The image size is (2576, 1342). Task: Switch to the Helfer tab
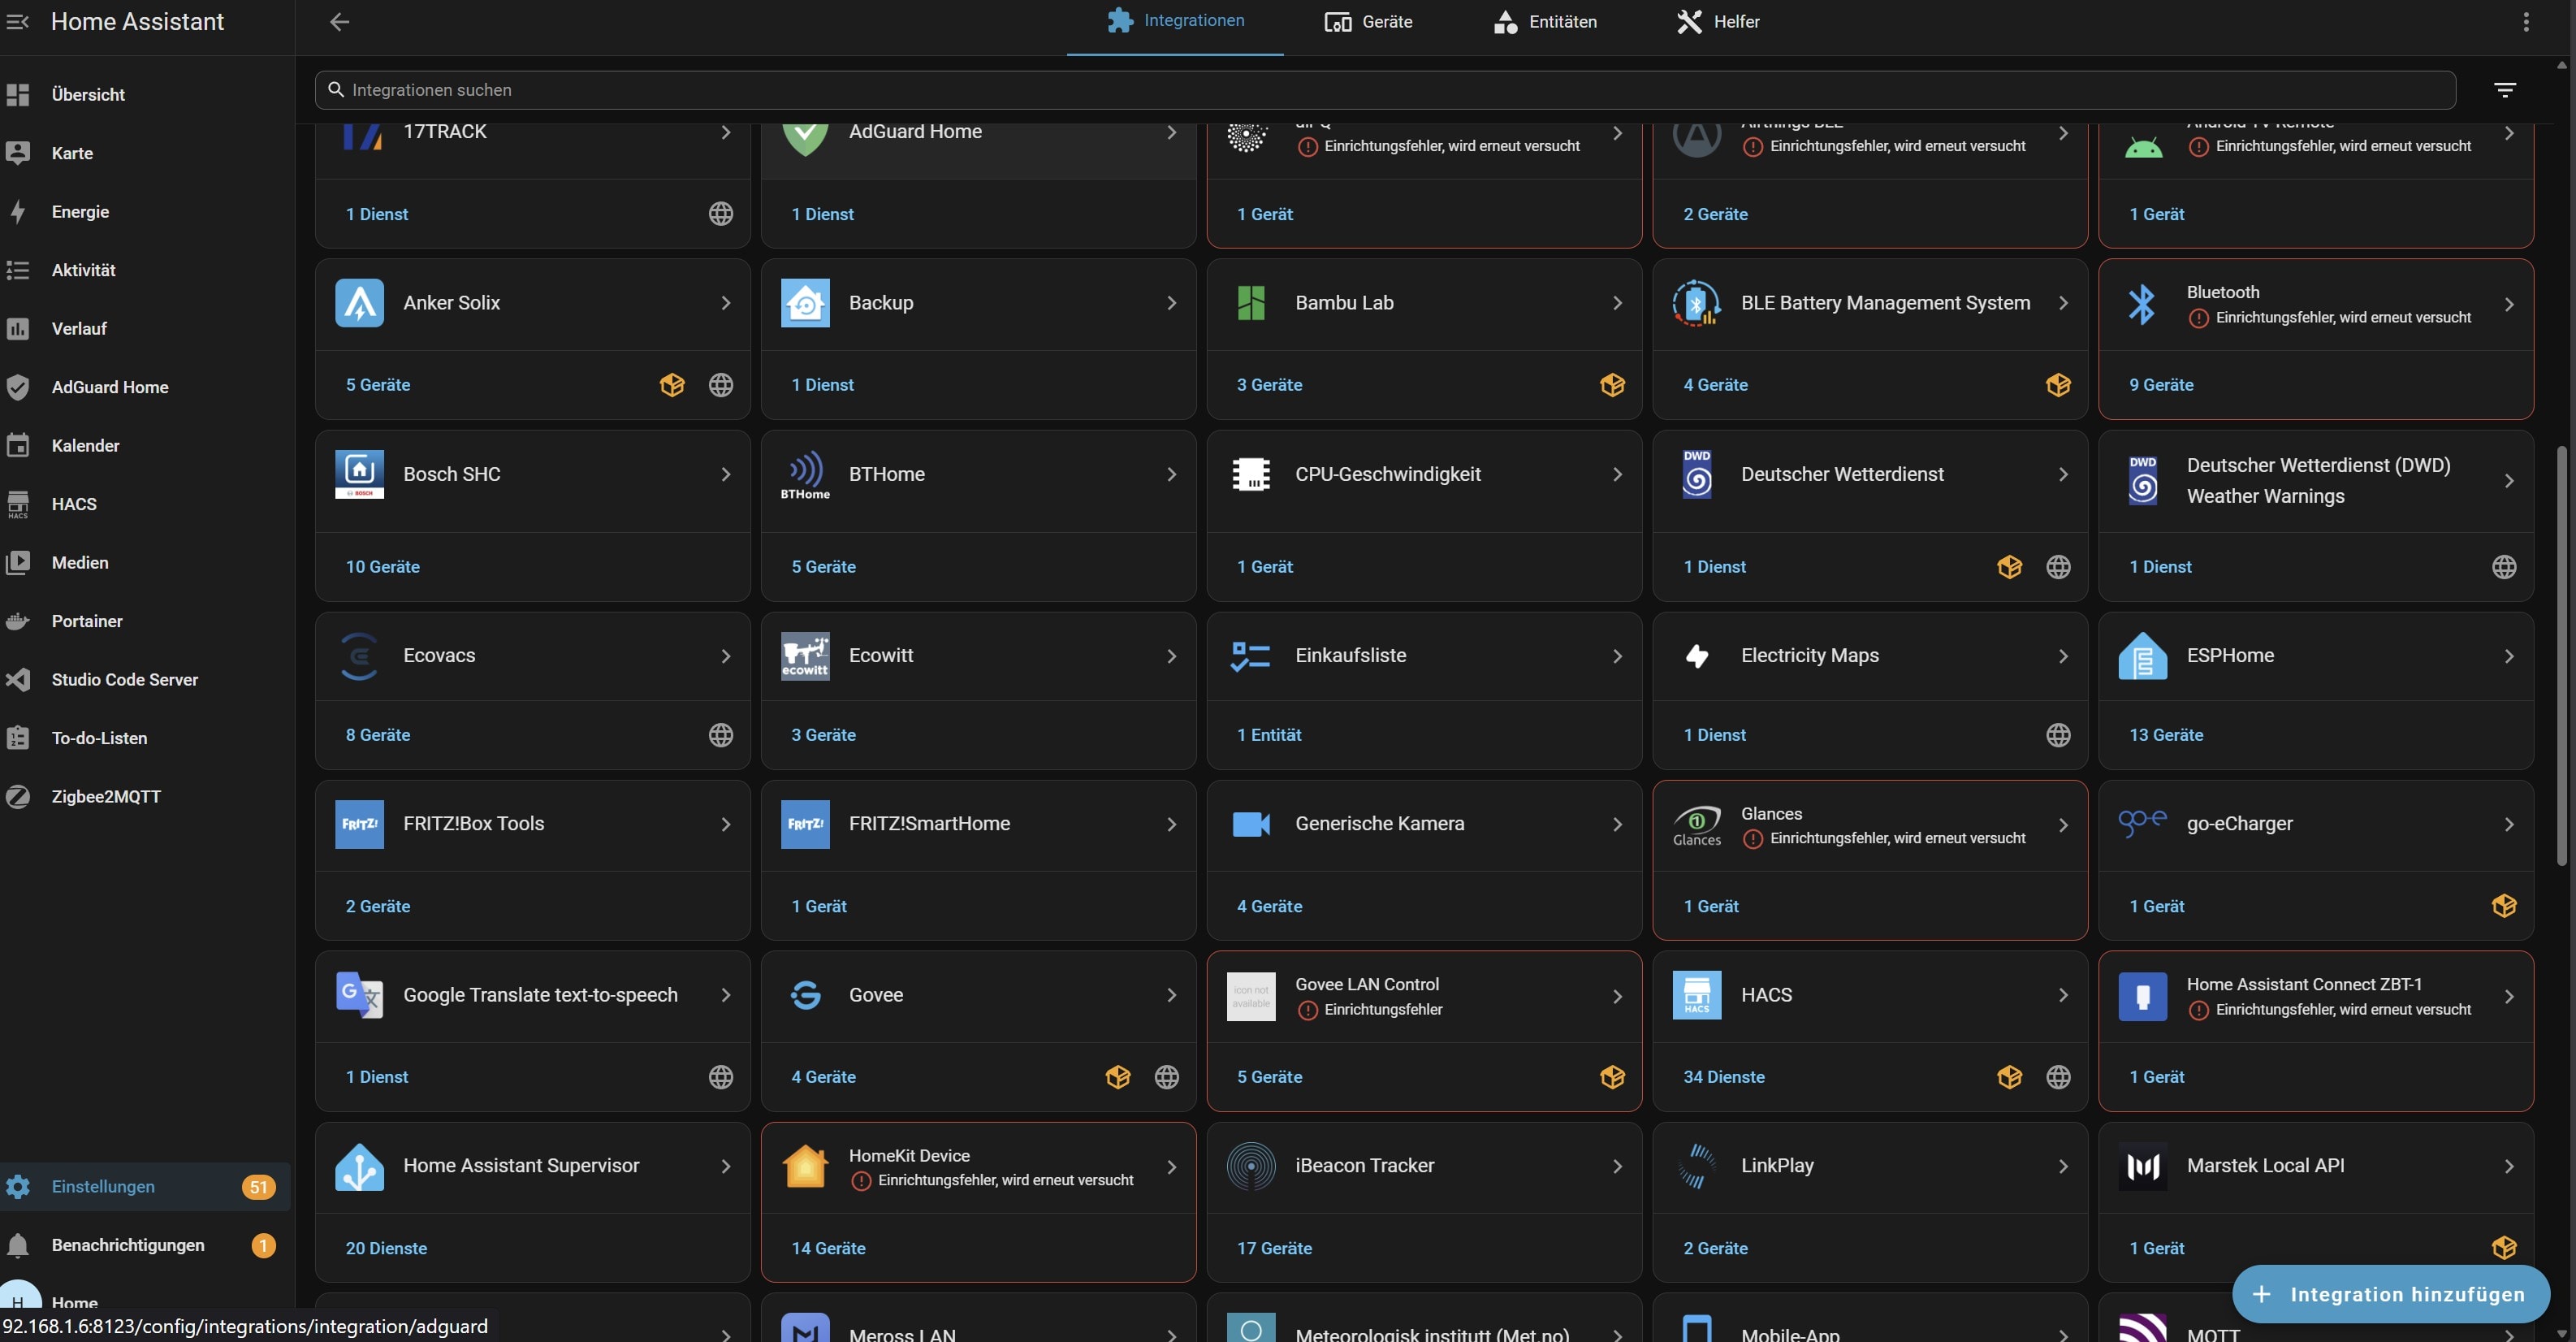[1718, 22]
